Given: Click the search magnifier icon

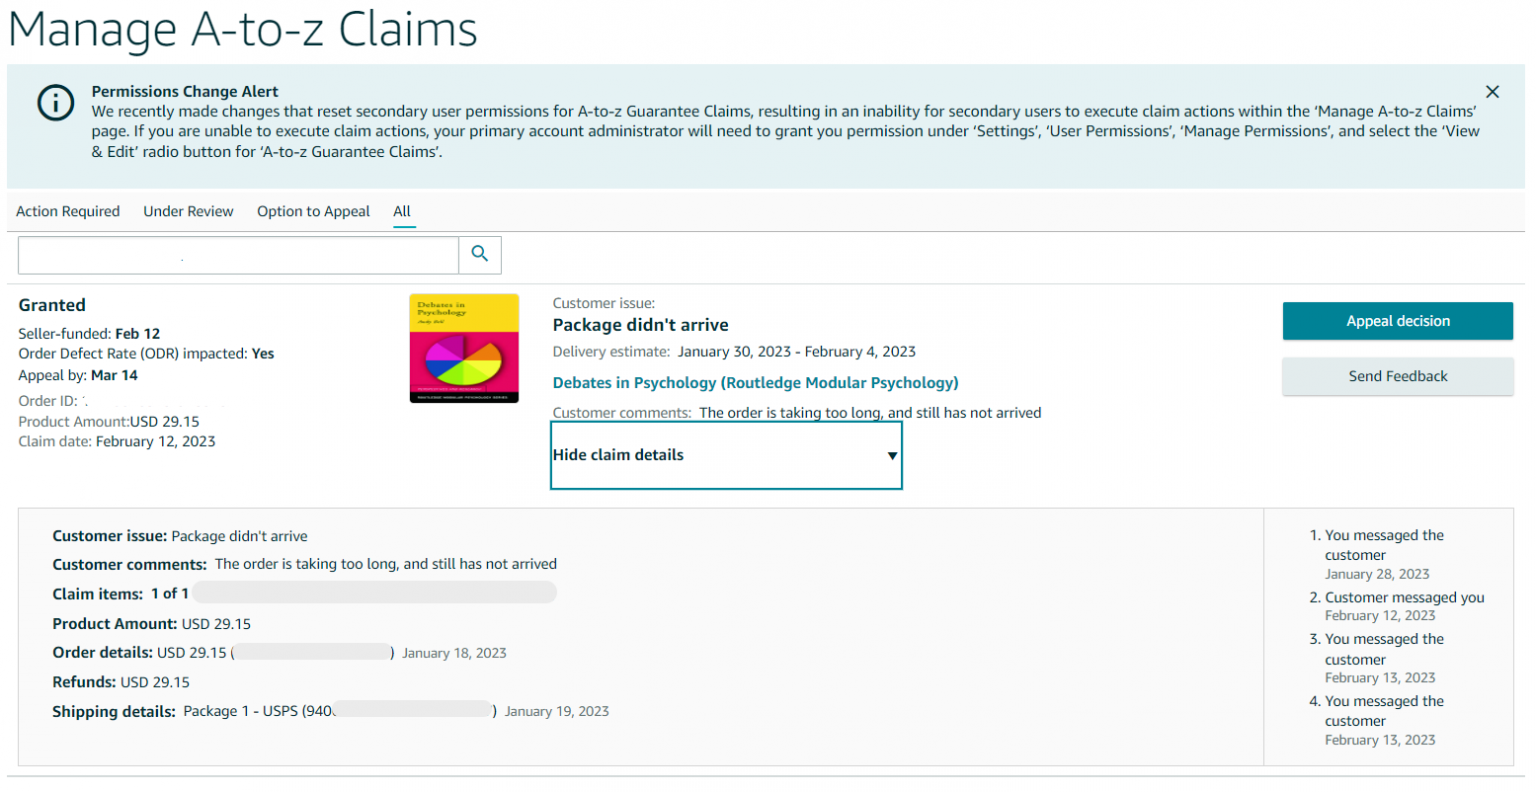Looking at the screenshot, I should coord(480,255).
